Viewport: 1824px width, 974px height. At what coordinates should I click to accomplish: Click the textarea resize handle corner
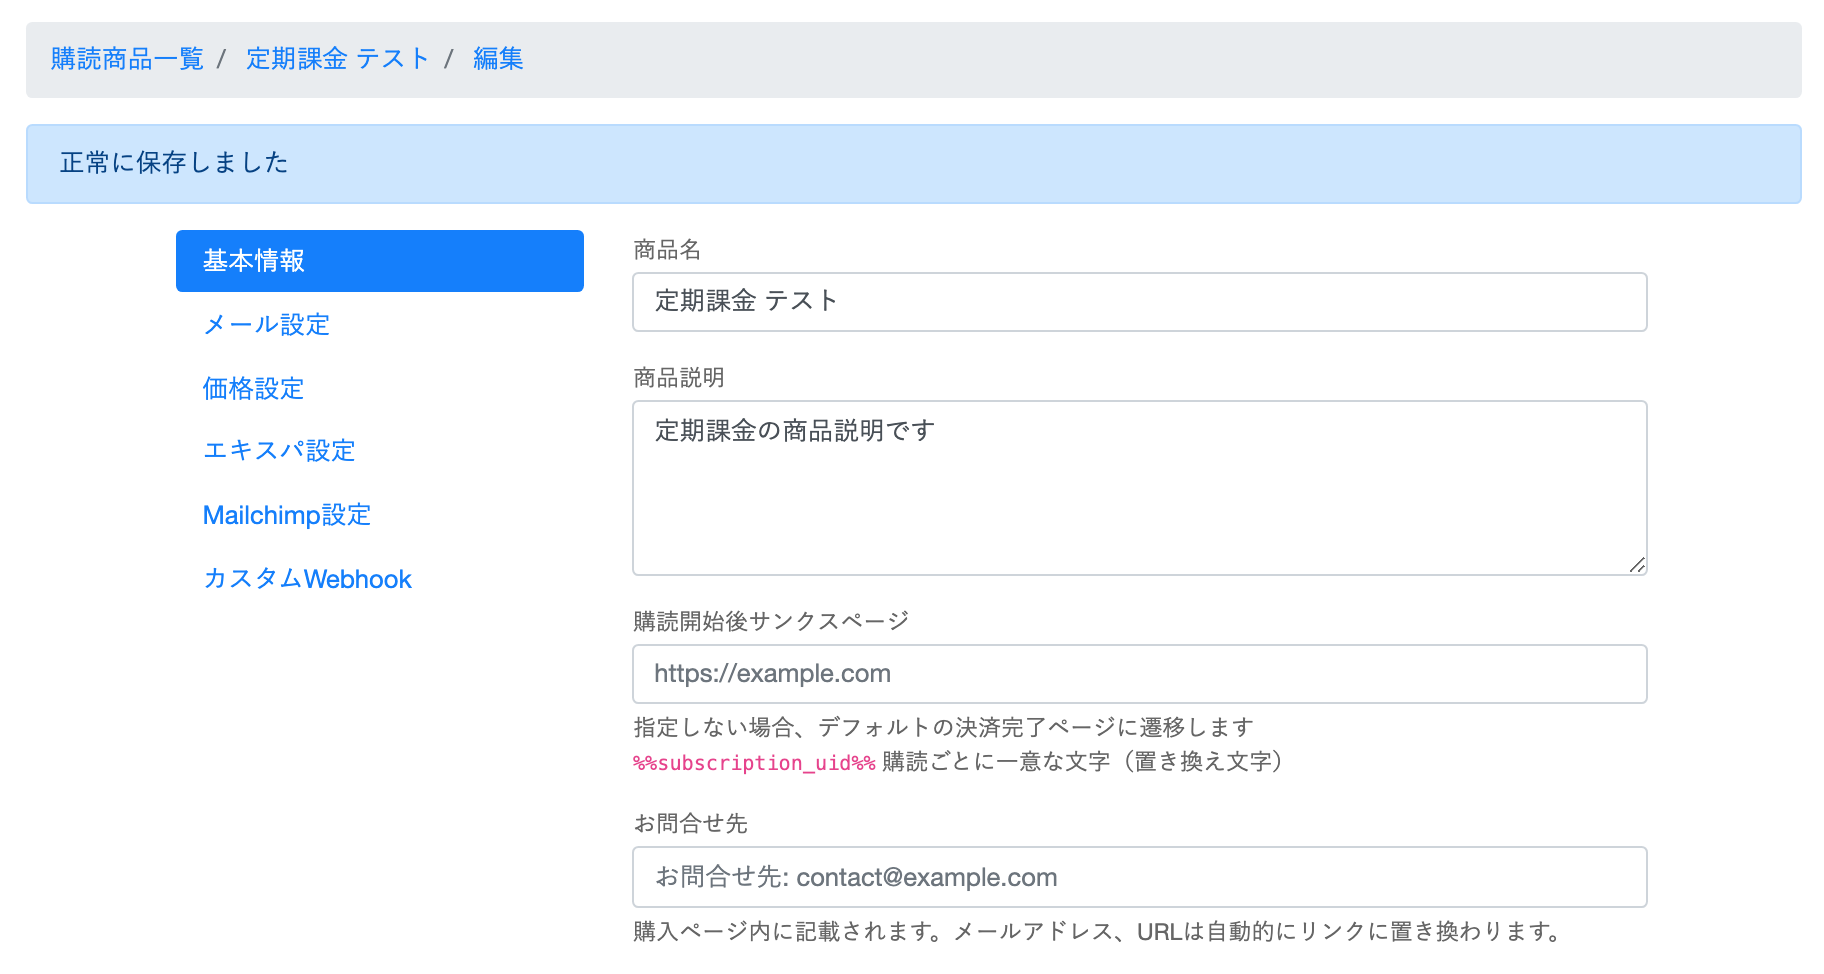point(1636,565)
